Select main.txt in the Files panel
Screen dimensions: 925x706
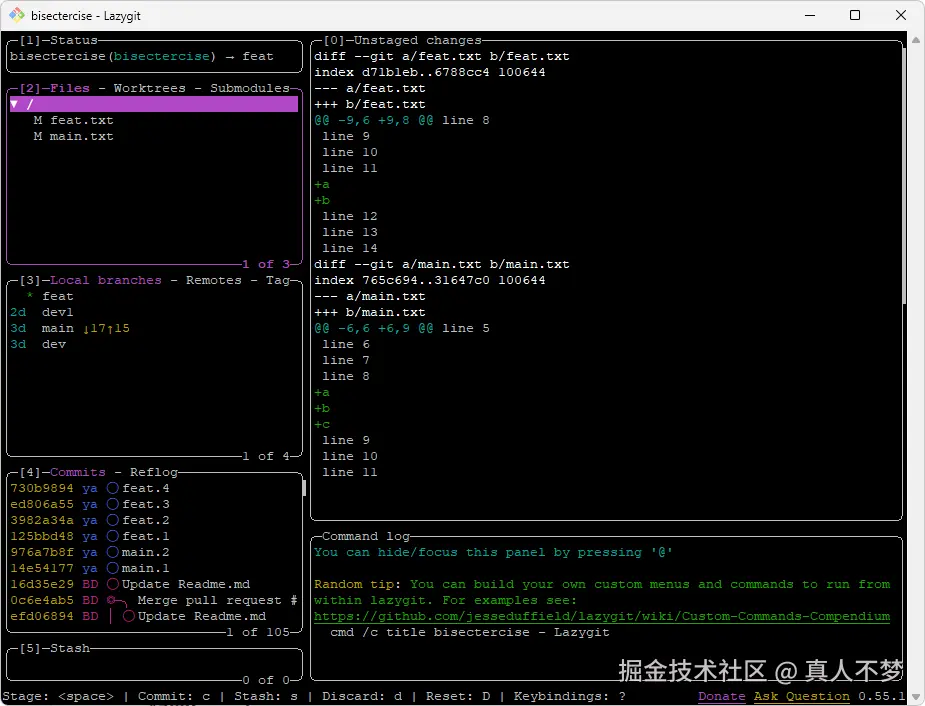coord(81,136)
